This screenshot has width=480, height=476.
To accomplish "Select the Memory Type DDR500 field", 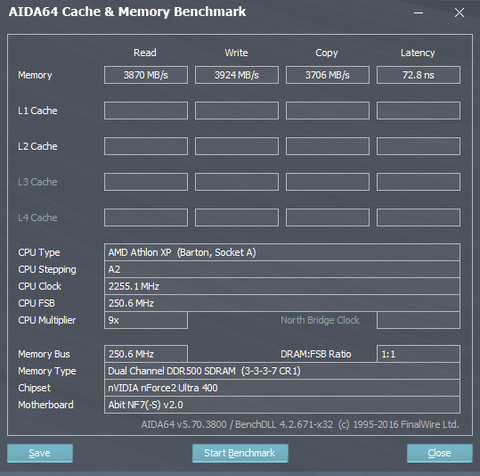I will pos(282,371).
